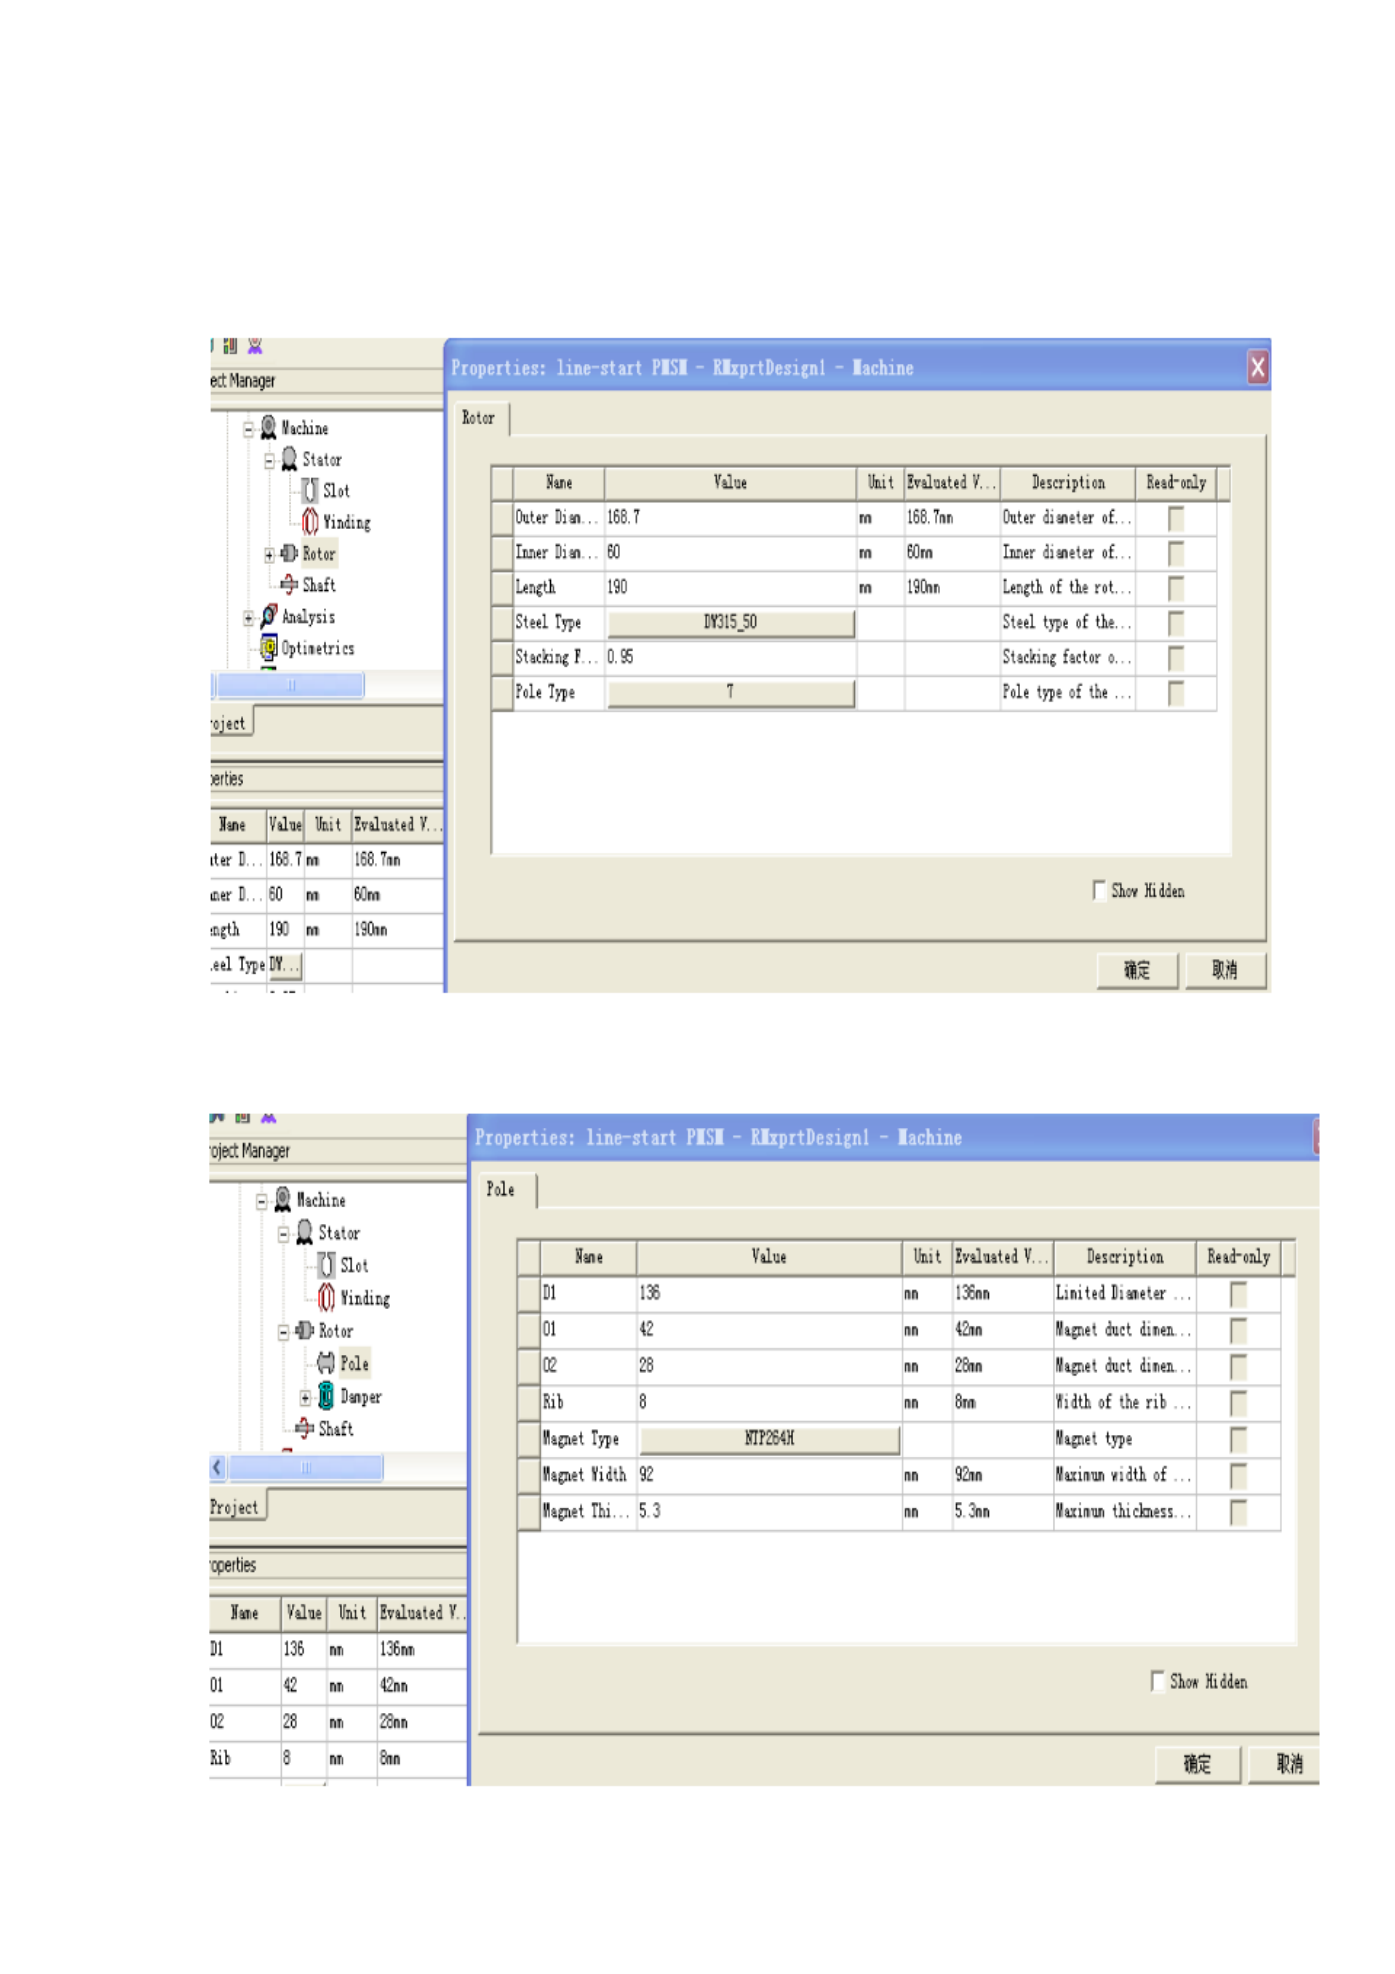Collapse the Machine node in upper tree
Image resolution: width=1395 pixels, height=1974 pixels.
[248, 429]
